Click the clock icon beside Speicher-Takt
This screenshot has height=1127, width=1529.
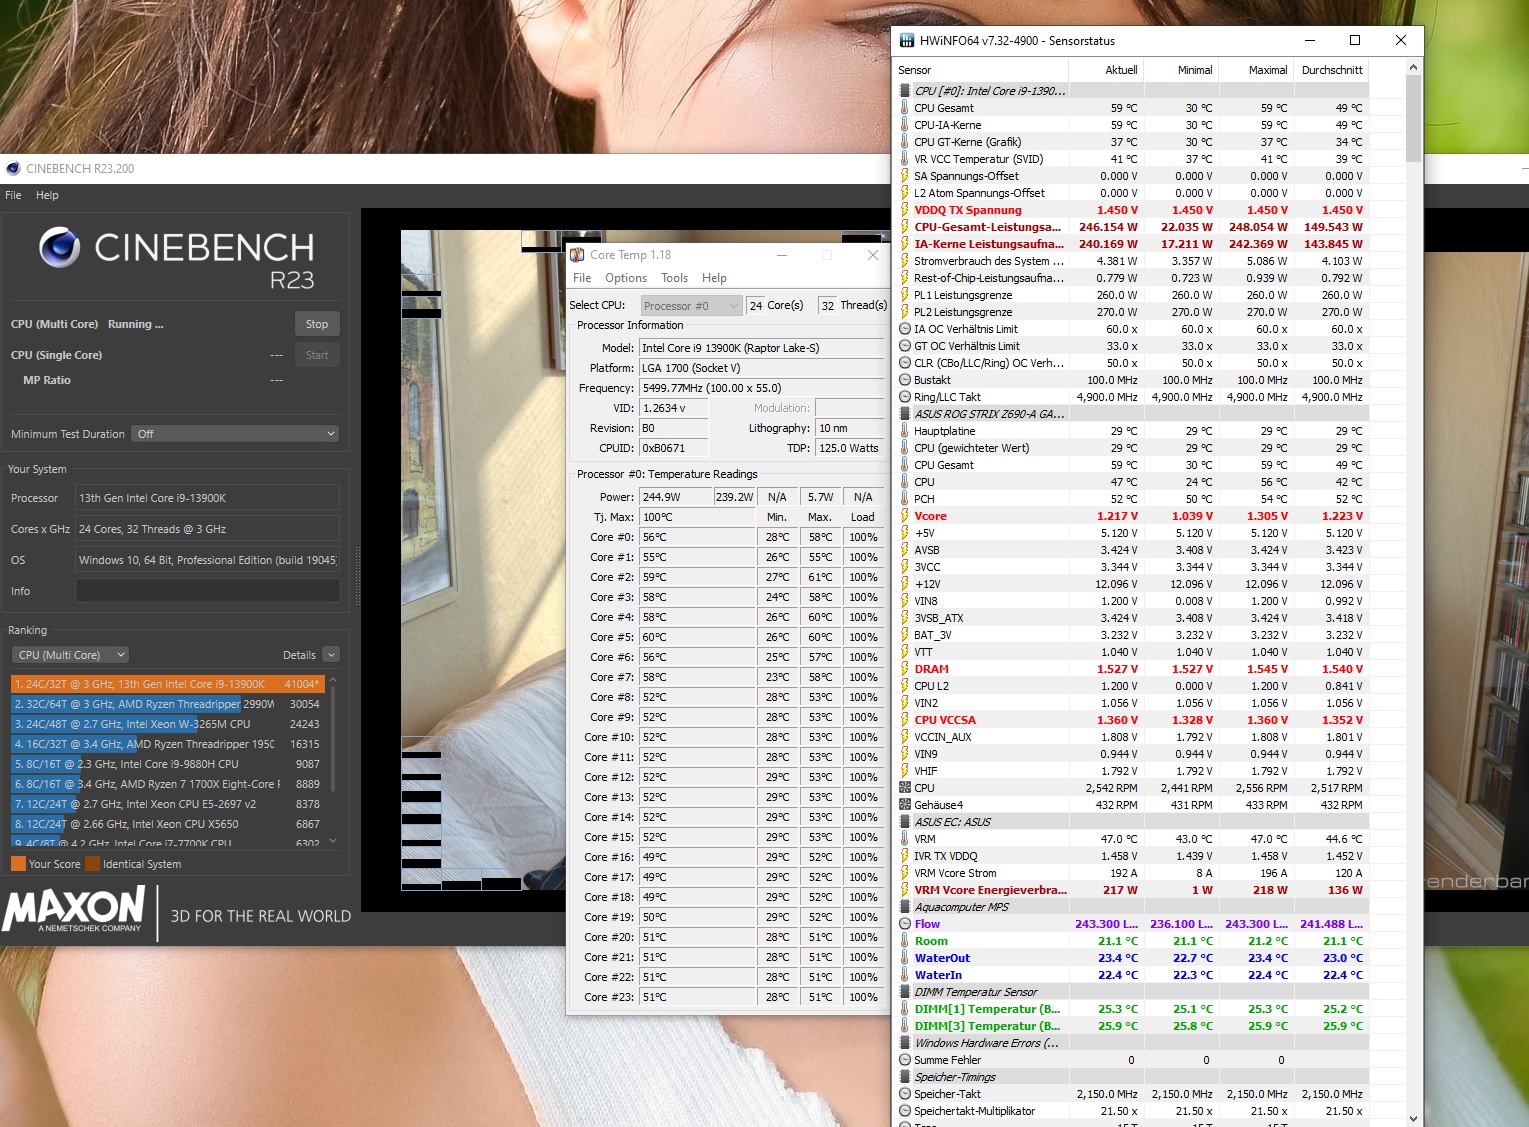(905, 1094)
